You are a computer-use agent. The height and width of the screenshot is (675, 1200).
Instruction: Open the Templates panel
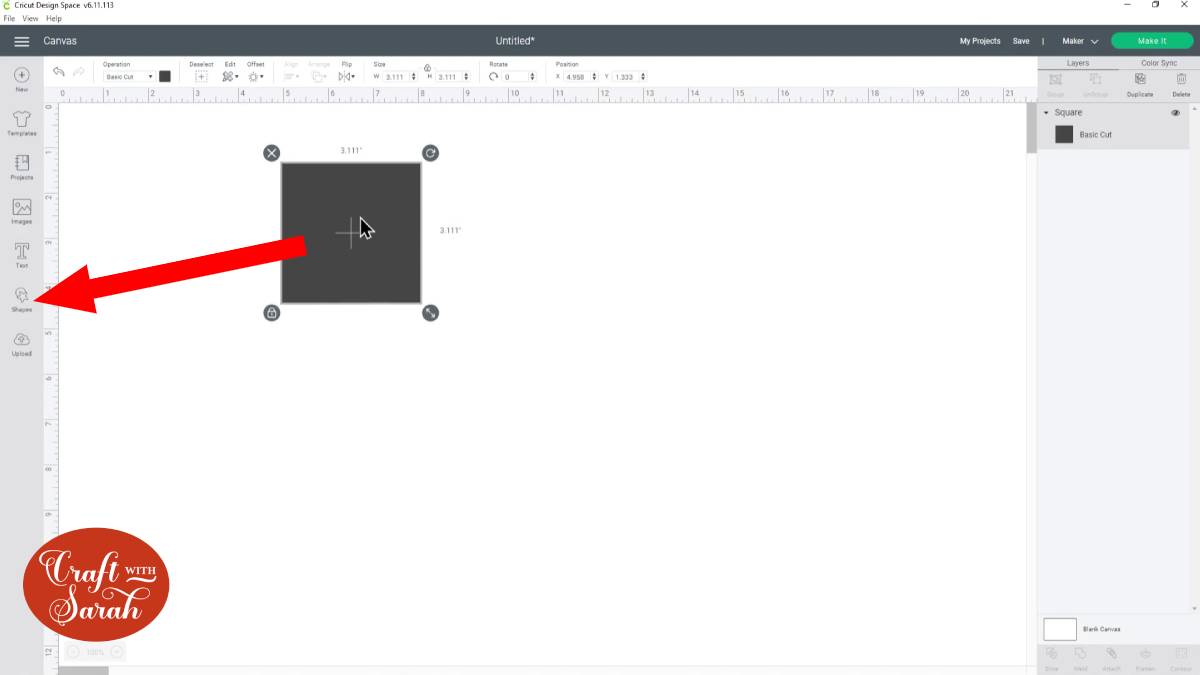21,123
